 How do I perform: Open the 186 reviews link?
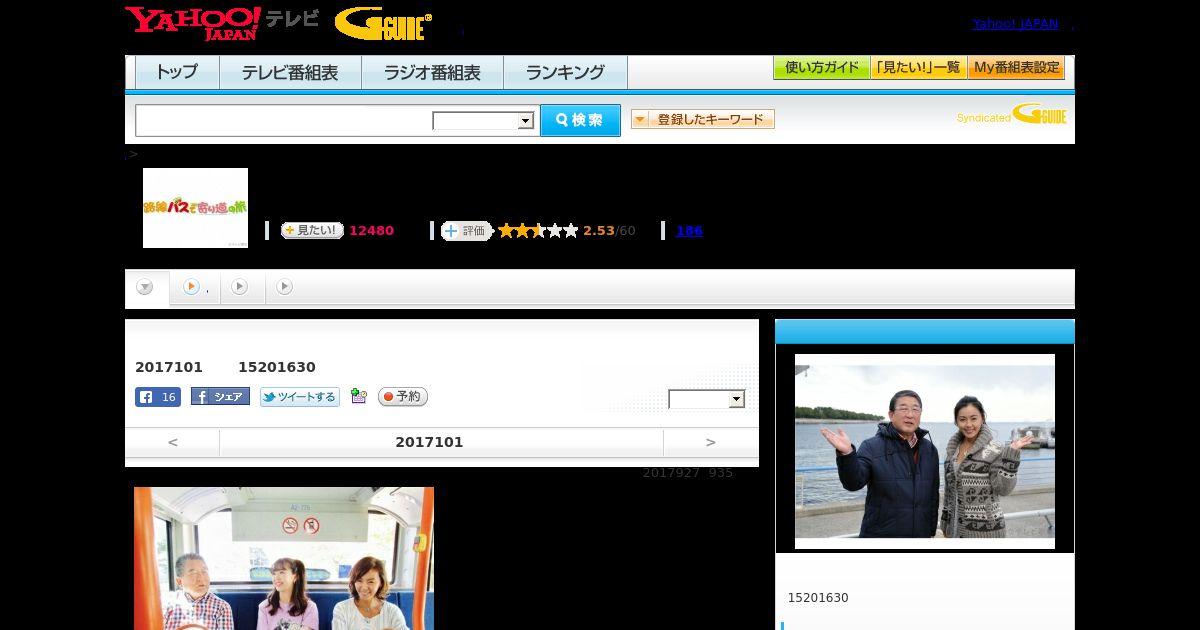689,231
